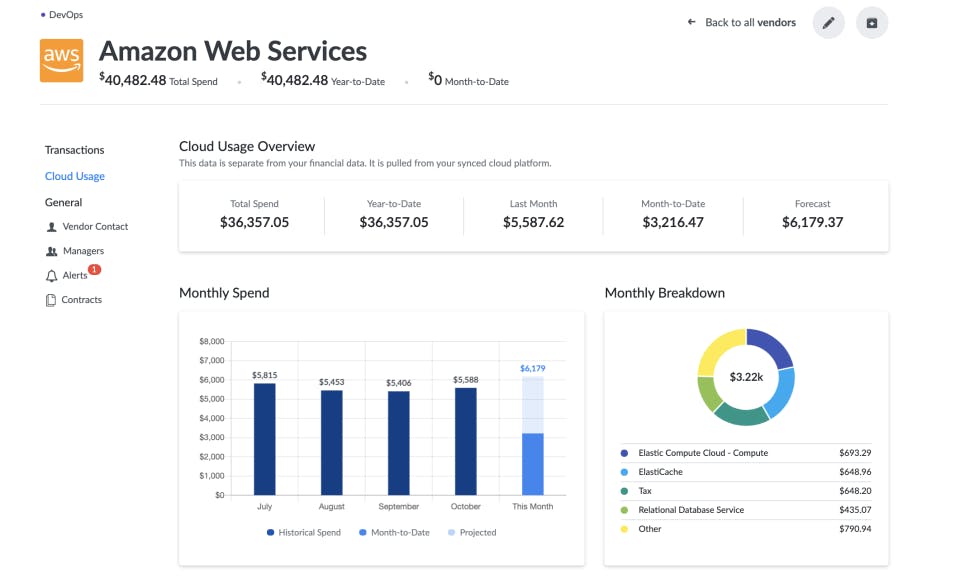Image resolution: width=960 pixels, height=588 pixels.
Task: Click the Tax row color dot
Action: 624,491
